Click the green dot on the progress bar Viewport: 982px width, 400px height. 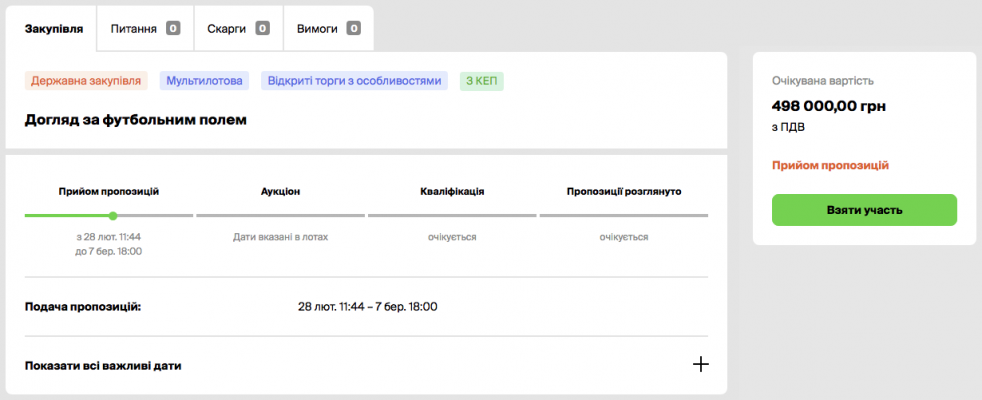click(x=113, y=215)
